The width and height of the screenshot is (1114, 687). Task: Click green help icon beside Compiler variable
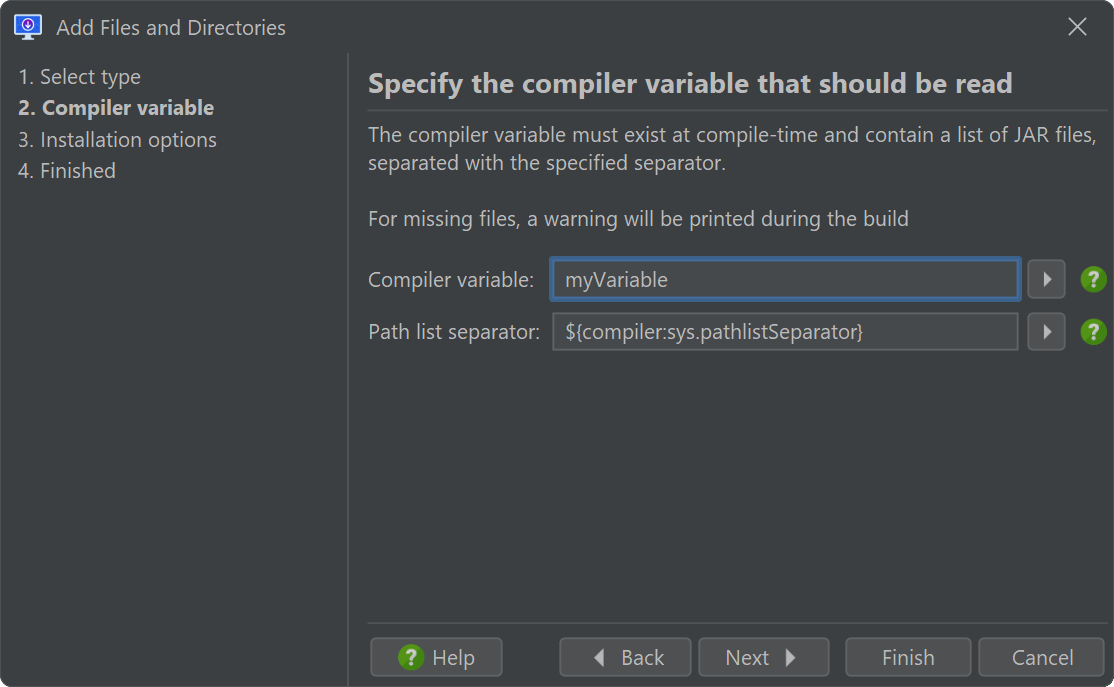click(x=1093, y=279)
